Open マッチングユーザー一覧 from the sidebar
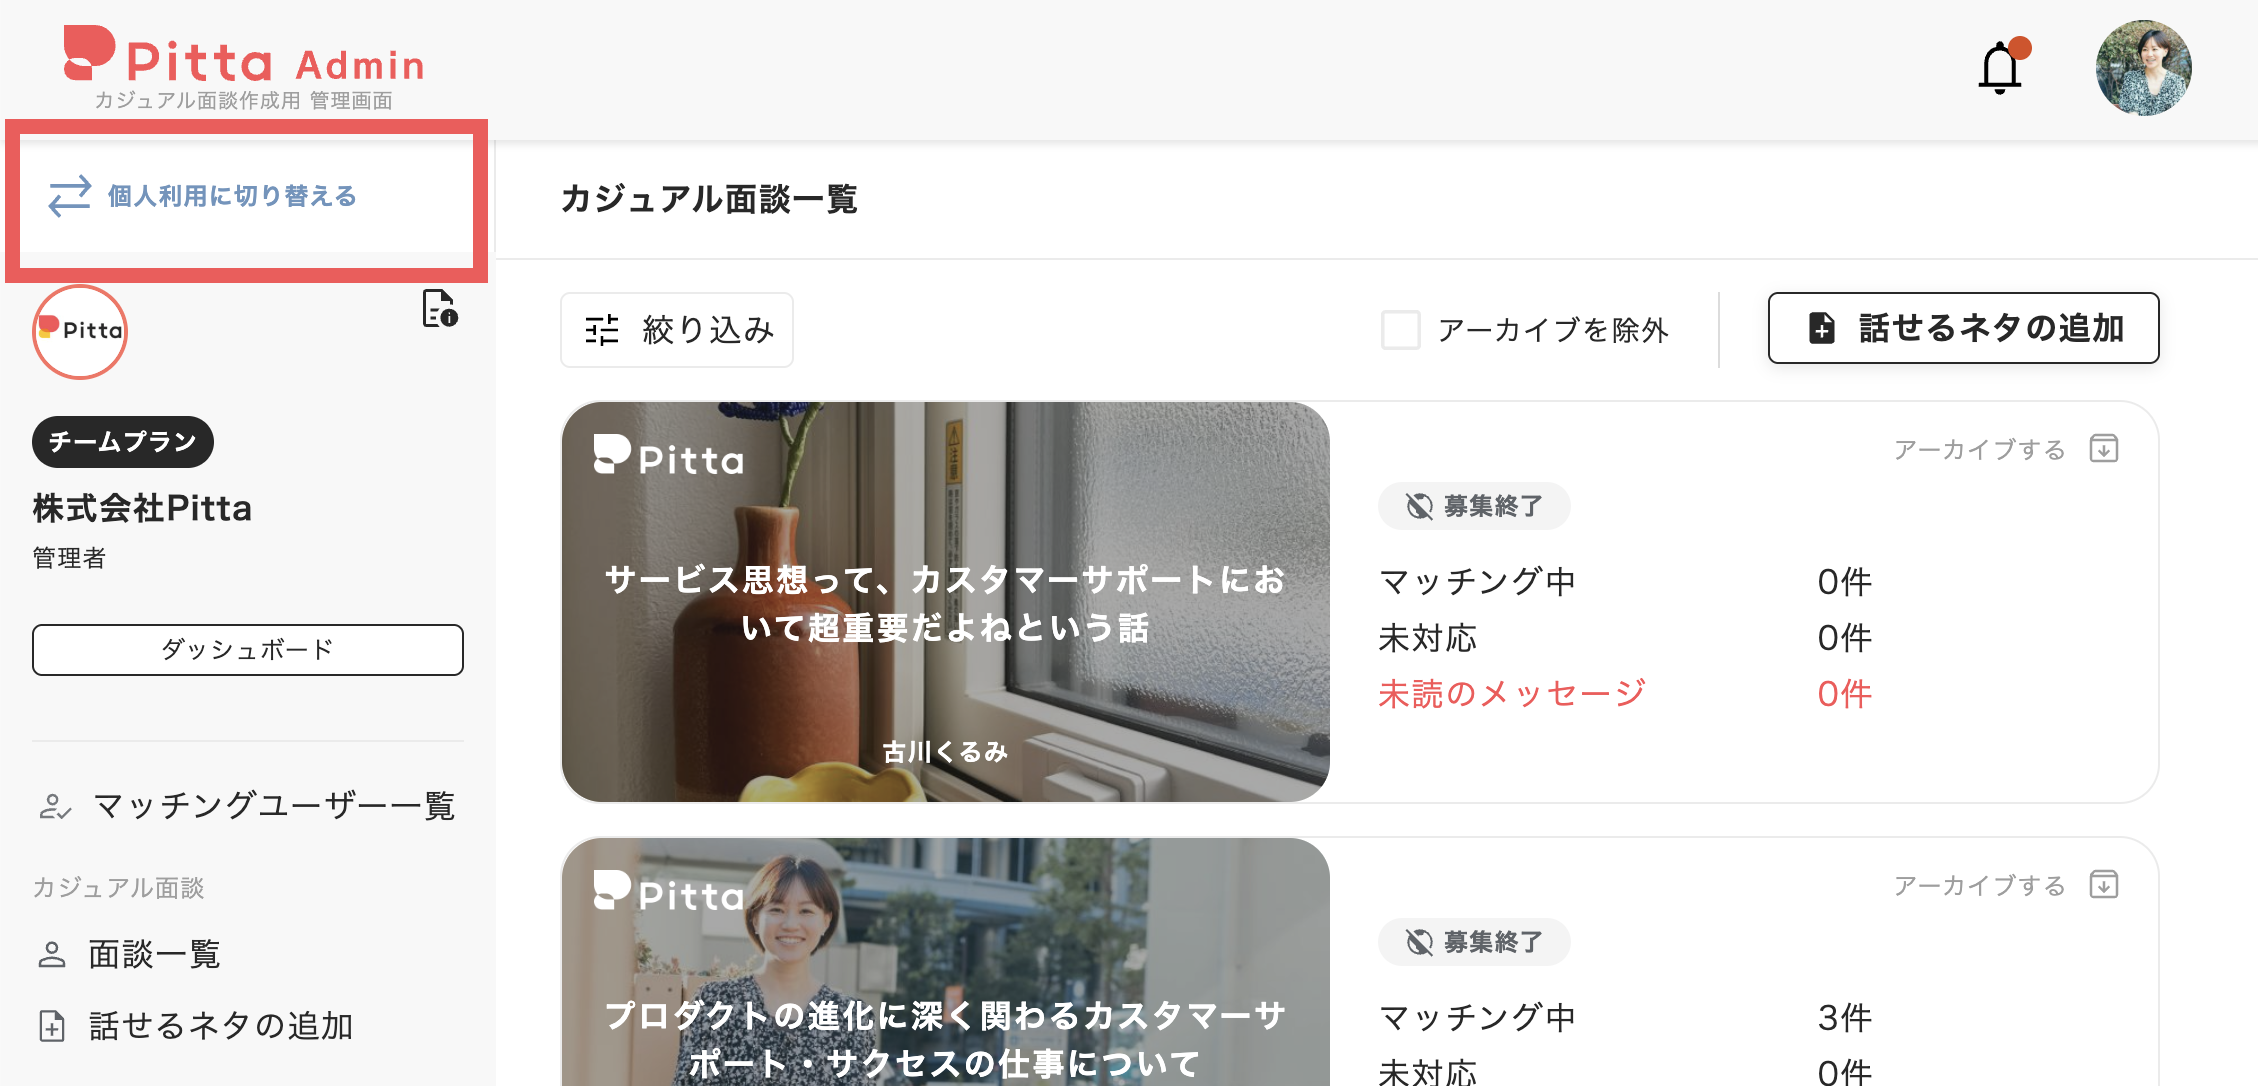2258x1086 pixels. 273,806
